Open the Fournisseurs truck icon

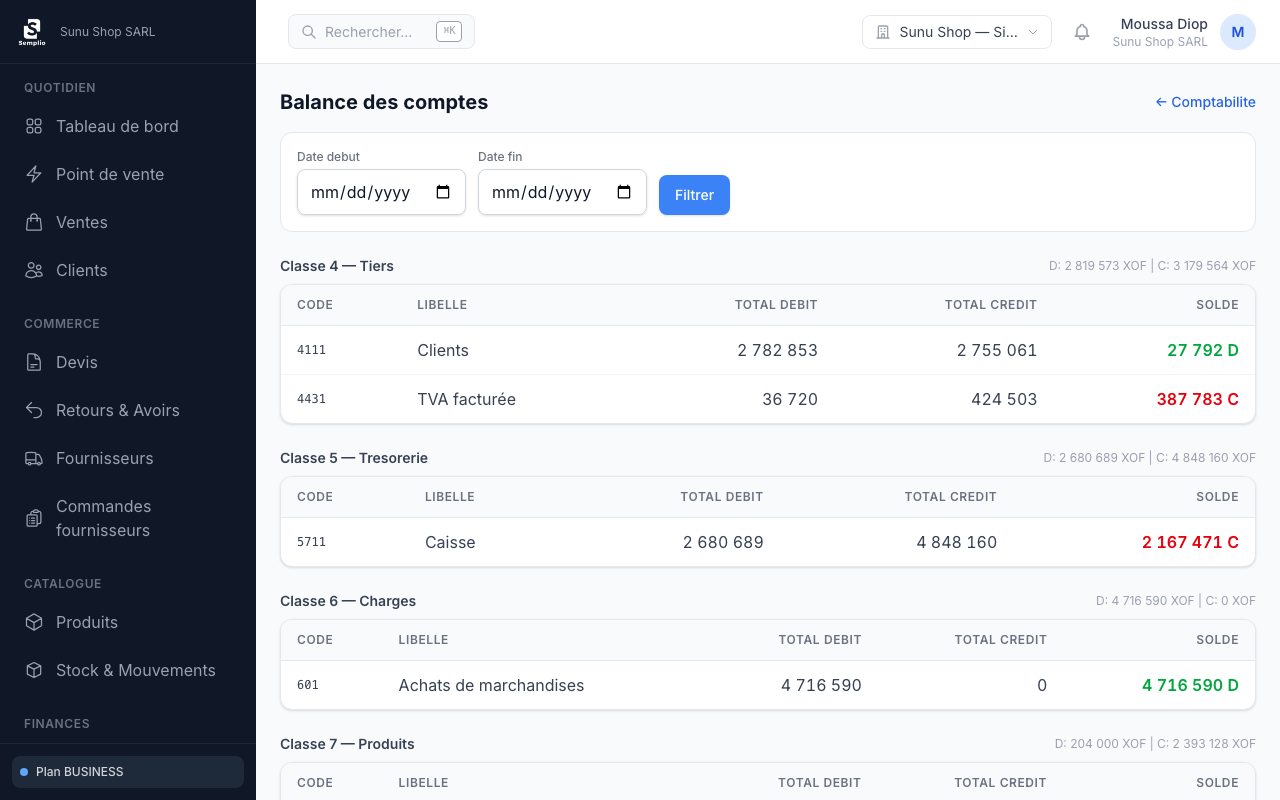coord(34,458)
